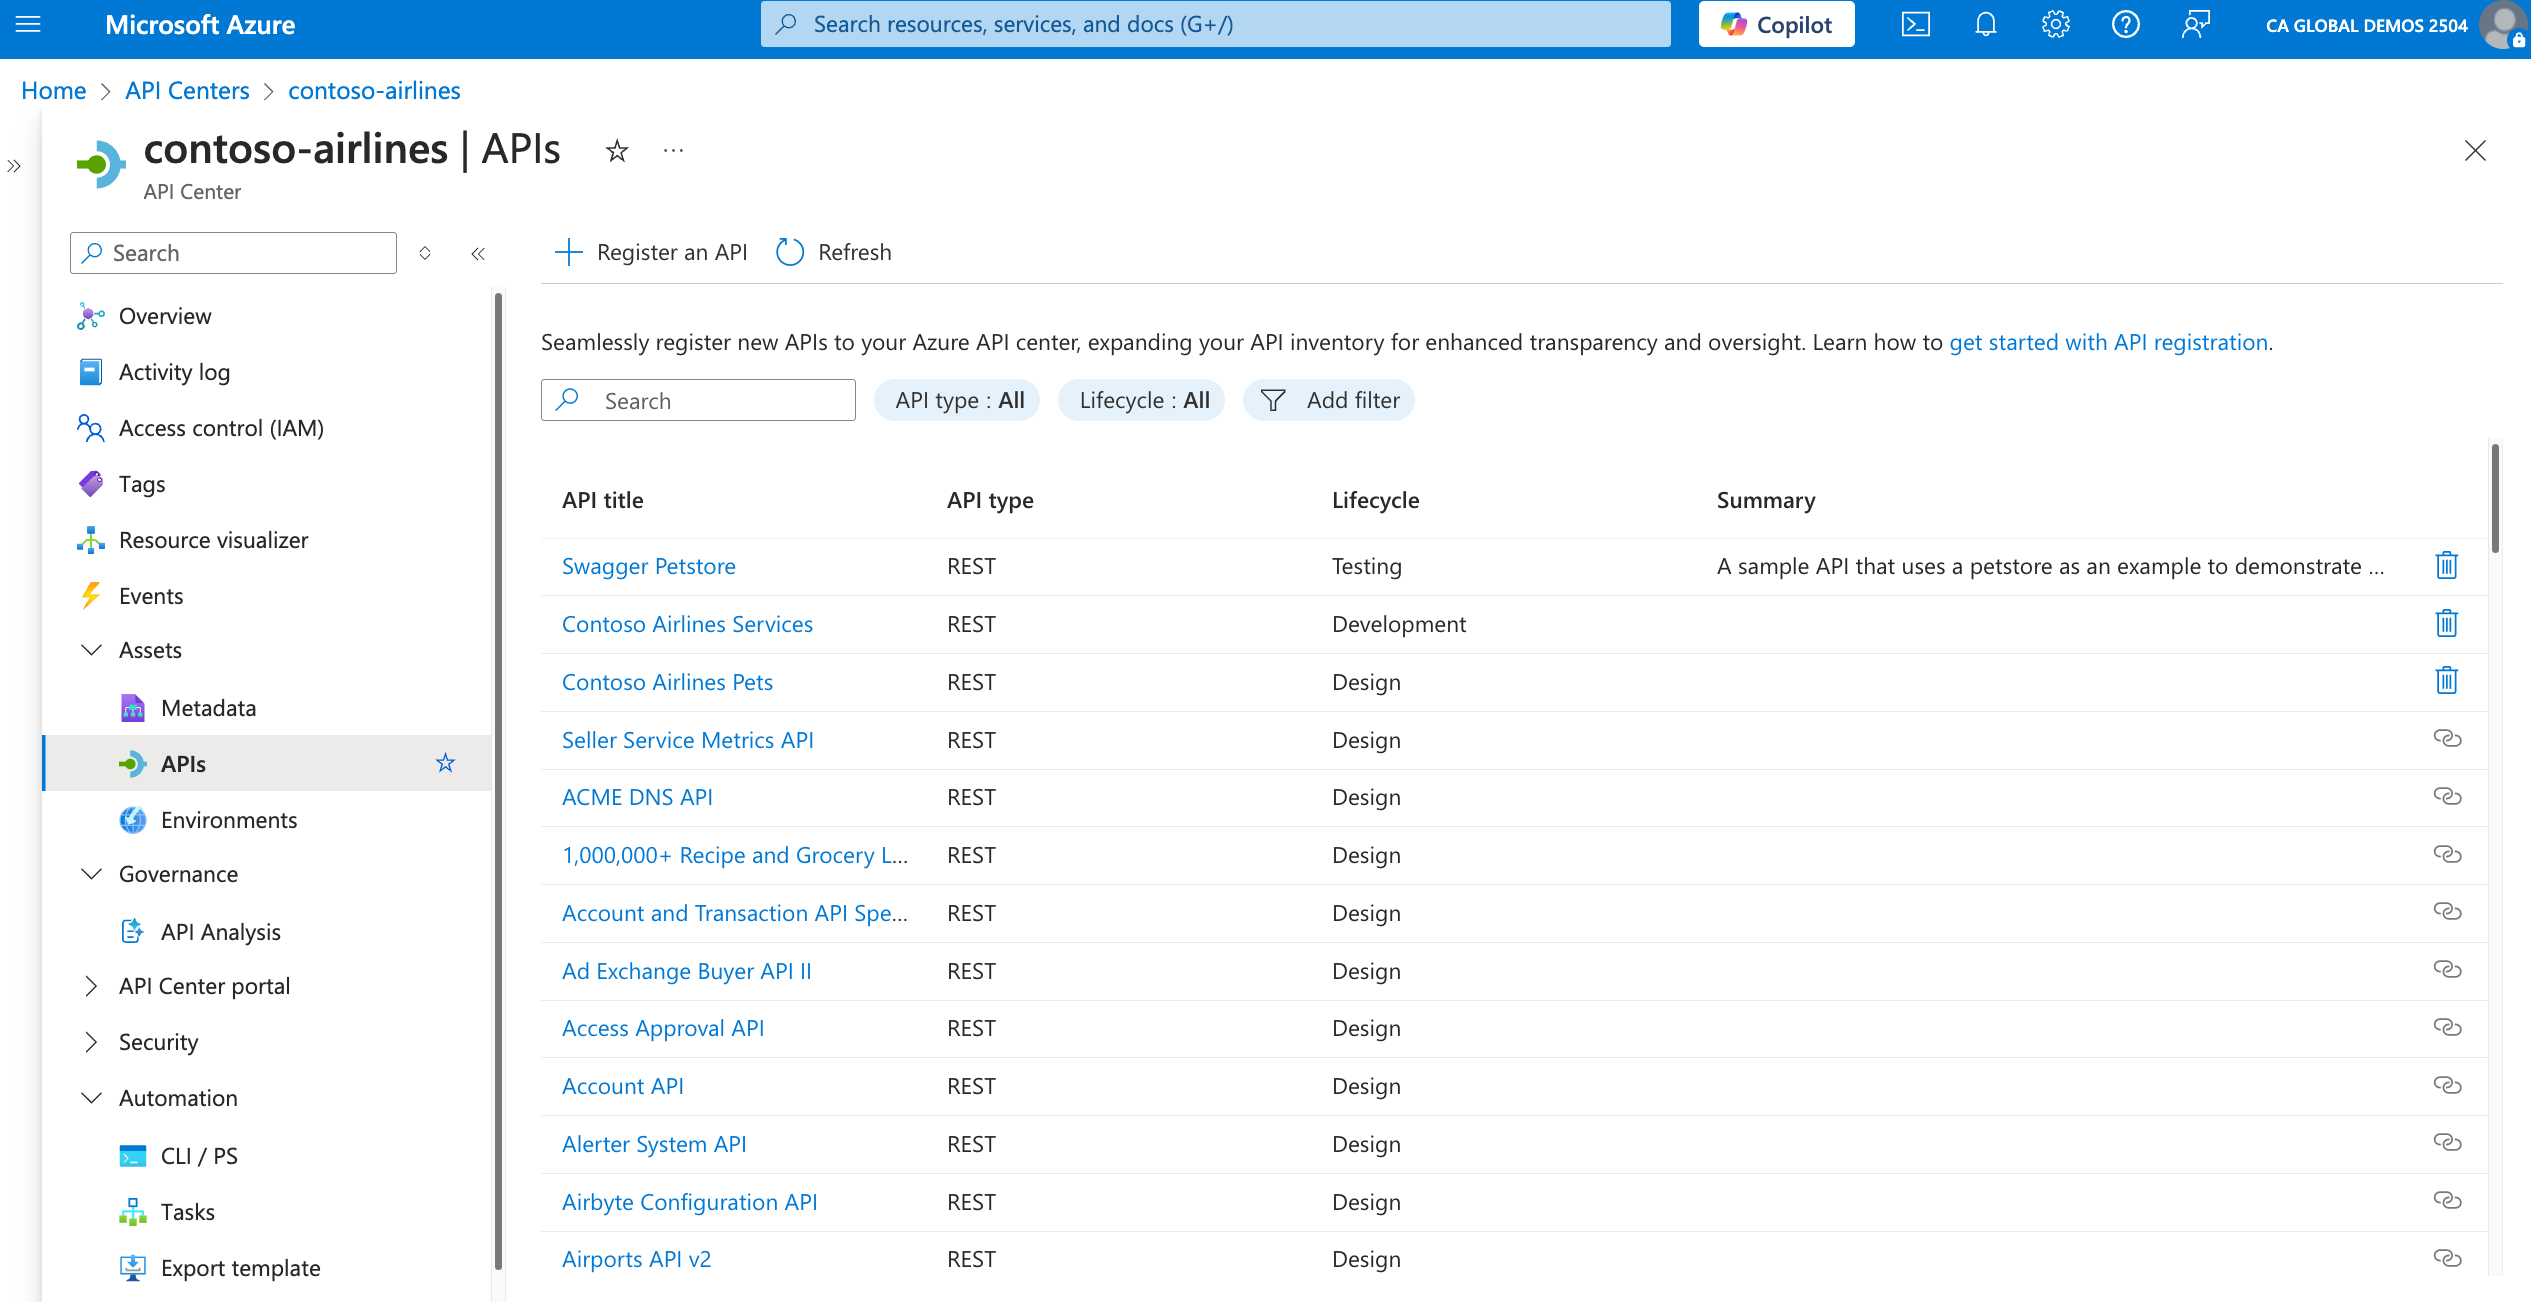Click link icon on Airports API v2 row
The width and height of the screenshot is (2531, 1302).
click(2446, 1258)
